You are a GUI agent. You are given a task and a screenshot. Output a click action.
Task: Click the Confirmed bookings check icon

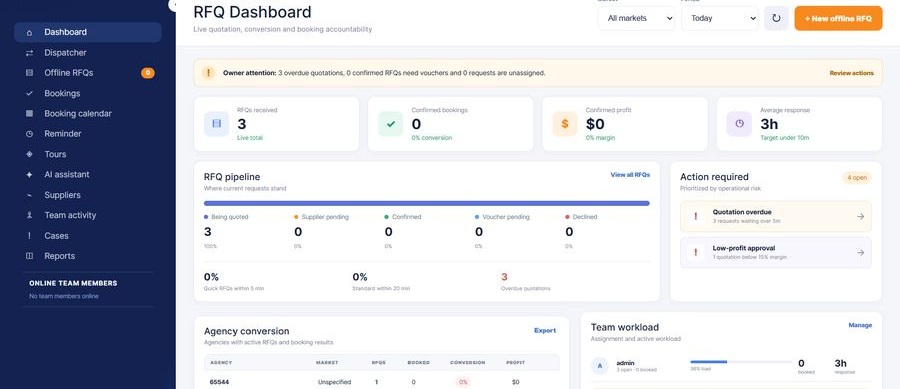(x=390, y=124)
